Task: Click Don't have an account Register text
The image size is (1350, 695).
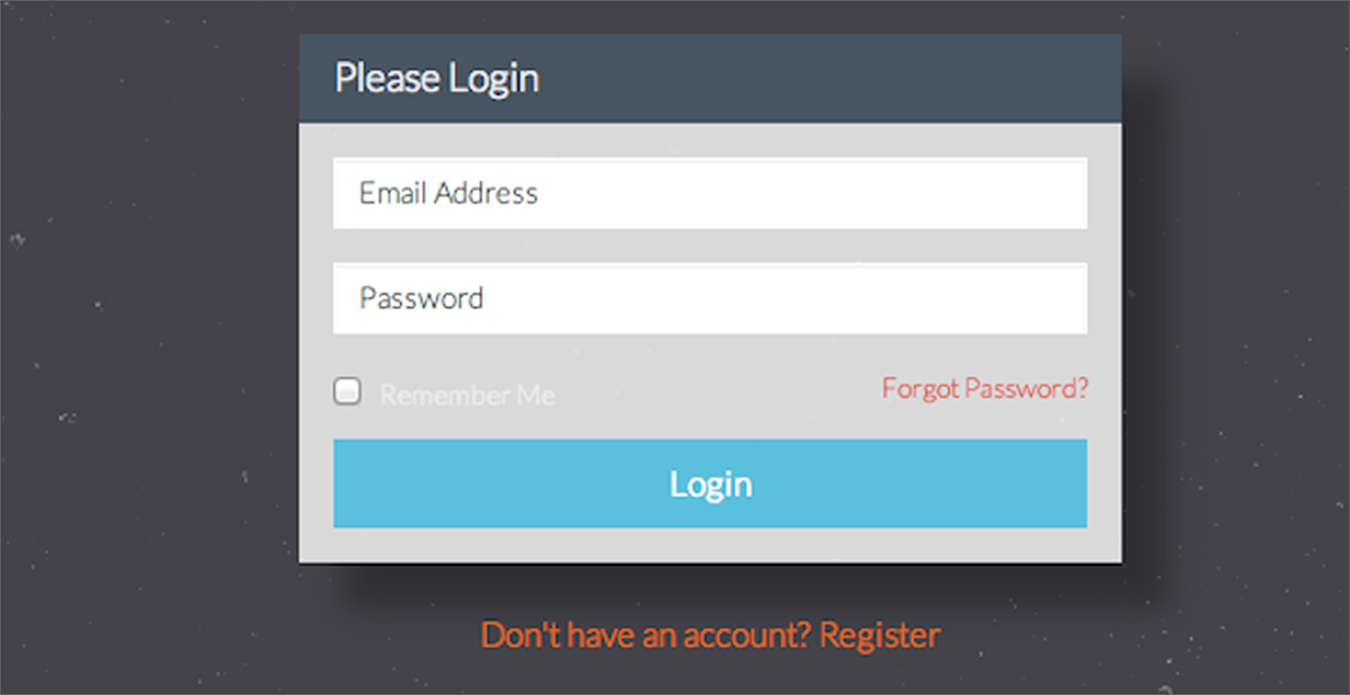Action: (x=710, y=634)
